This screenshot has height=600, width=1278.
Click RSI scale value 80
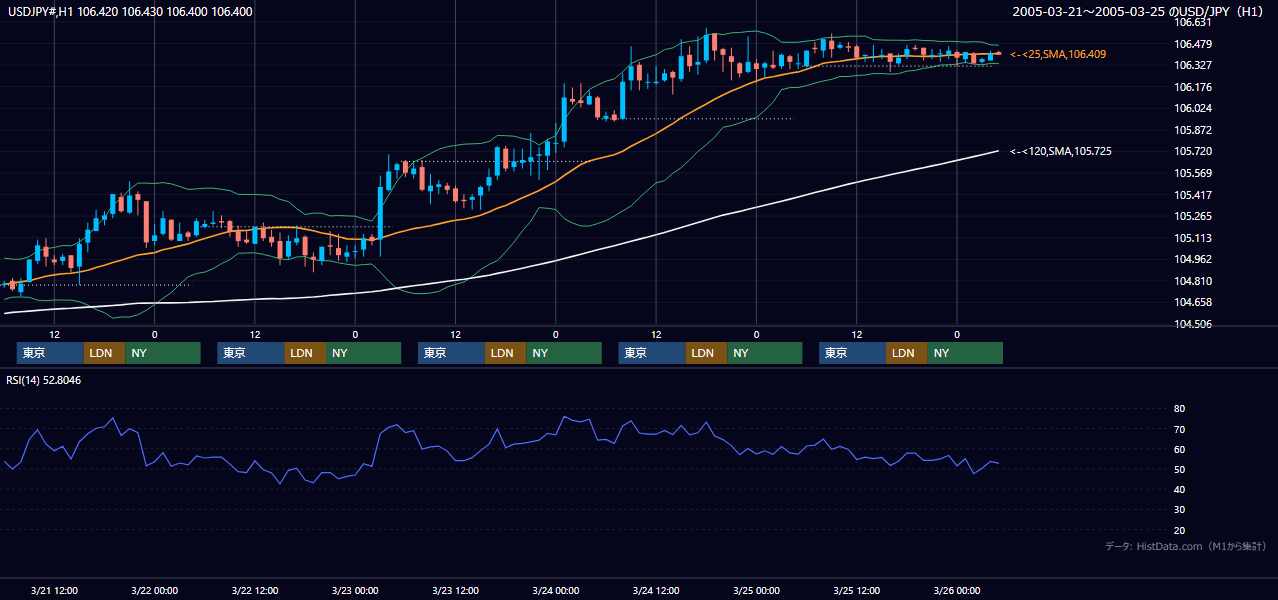click(x=1180, y=409)
